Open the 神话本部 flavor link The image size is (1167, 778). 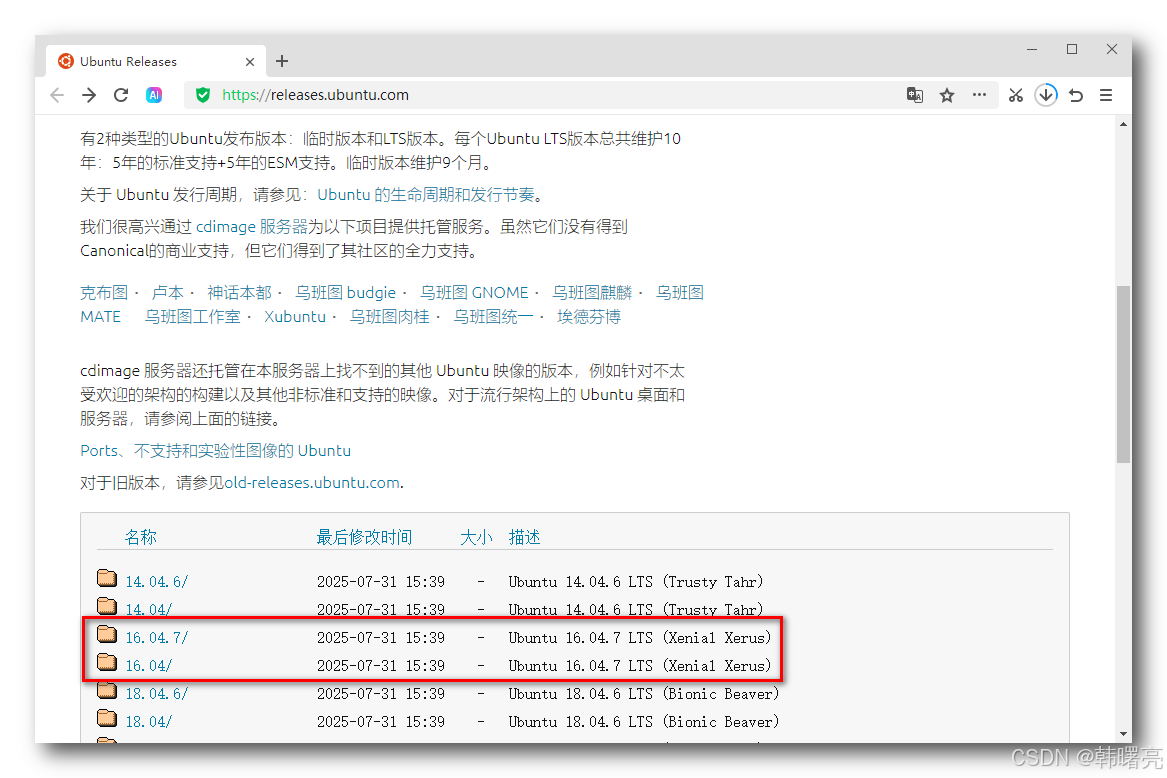(x=239, y=293)
